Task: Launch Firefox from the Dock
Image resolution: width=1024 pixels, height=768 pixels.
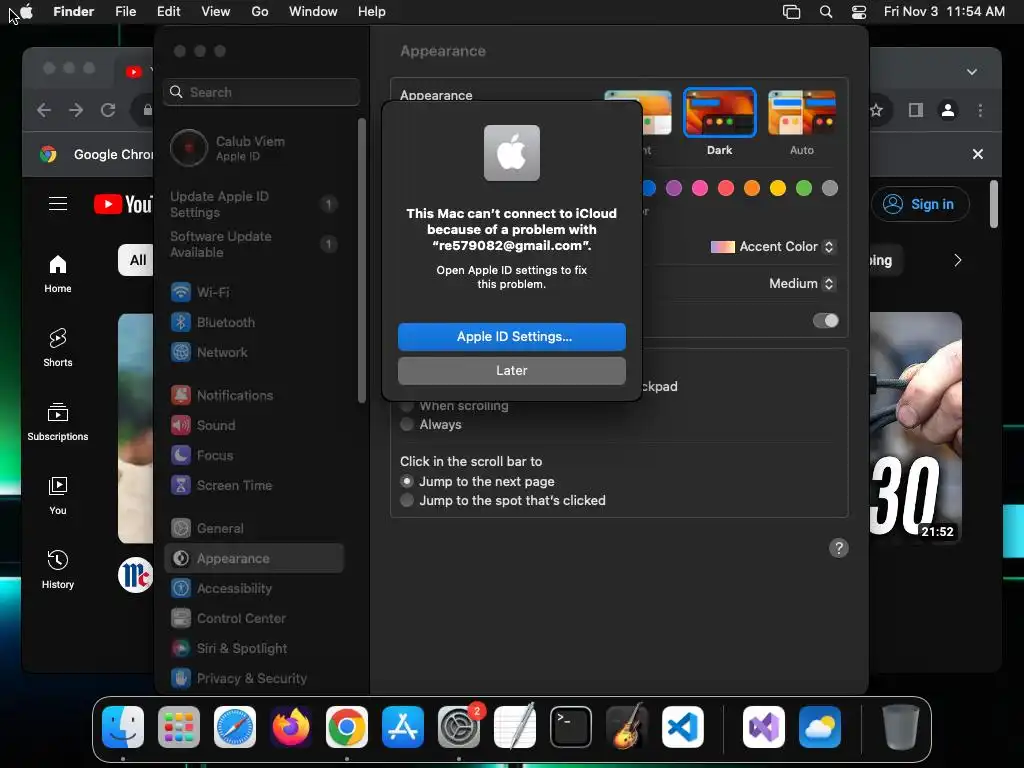Action: pyautogui.click(x=291, y=727)
